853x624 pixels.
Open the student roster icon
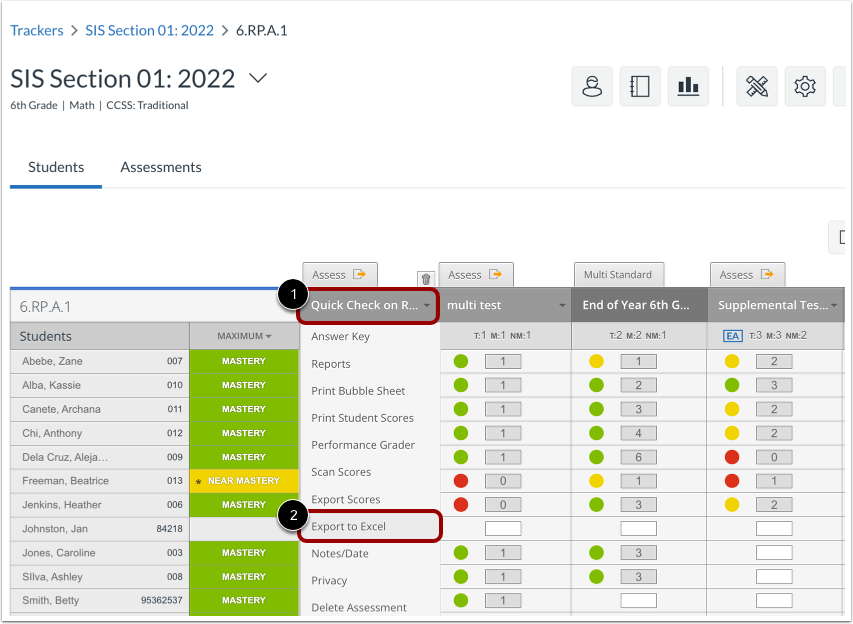pyautogui.click(x=591, y=87)
